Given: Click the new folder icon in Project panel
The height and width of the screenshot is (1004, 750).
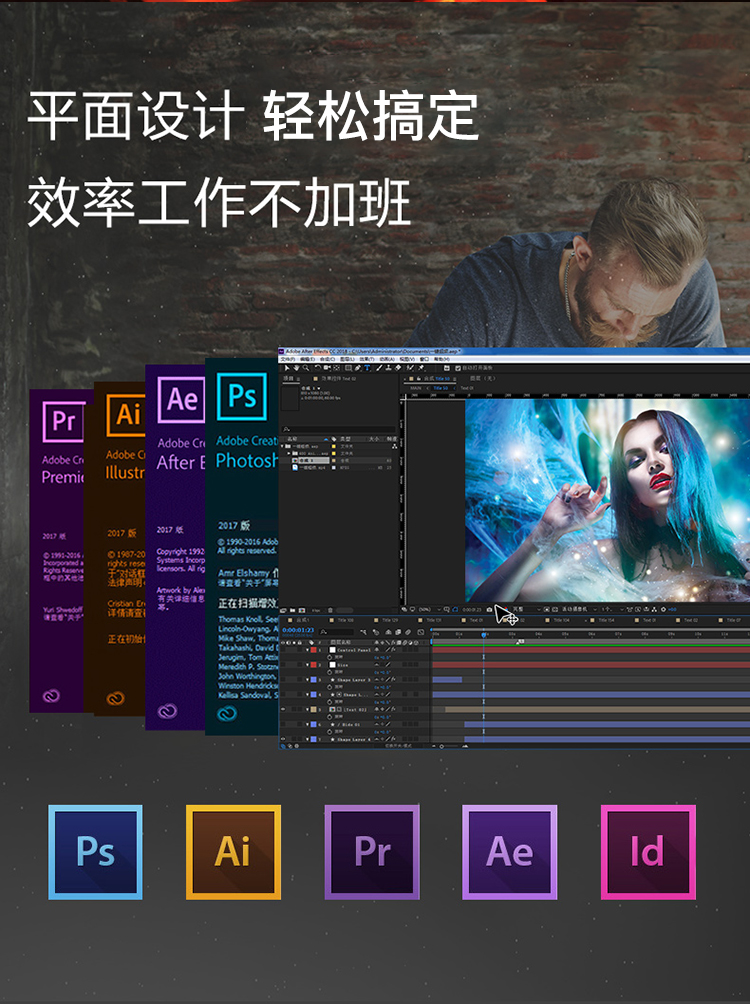Looking at the screenshot, I should tap(292, 610).
